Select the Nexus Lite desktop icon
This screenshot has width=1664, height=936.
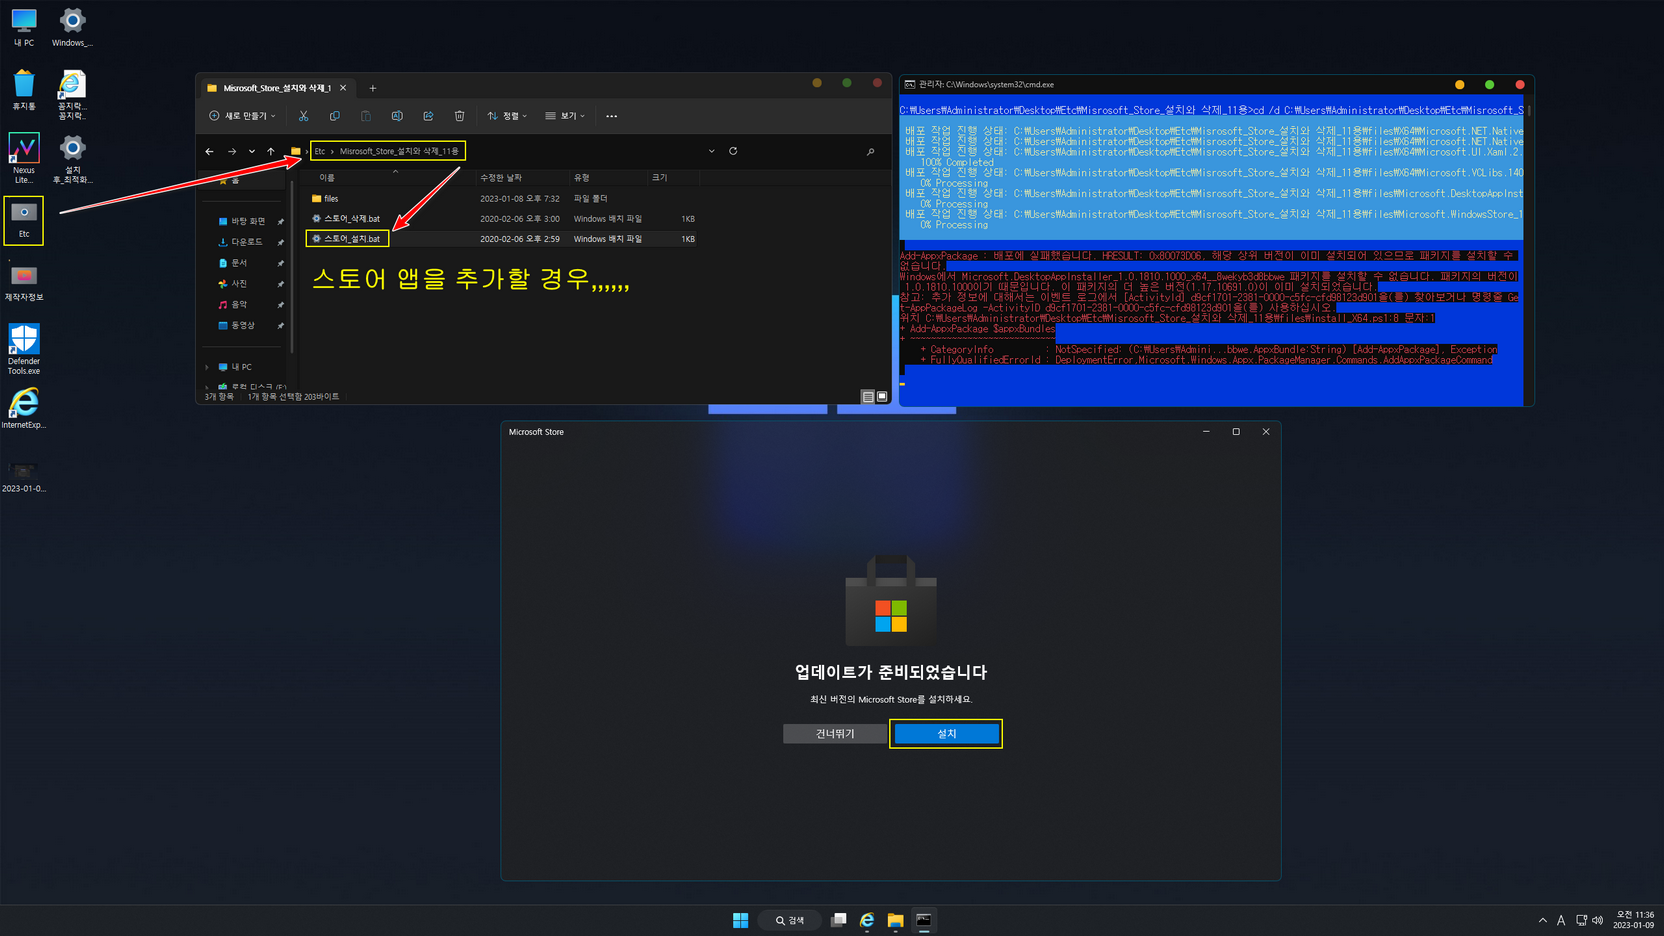click(x=24, y=158)
